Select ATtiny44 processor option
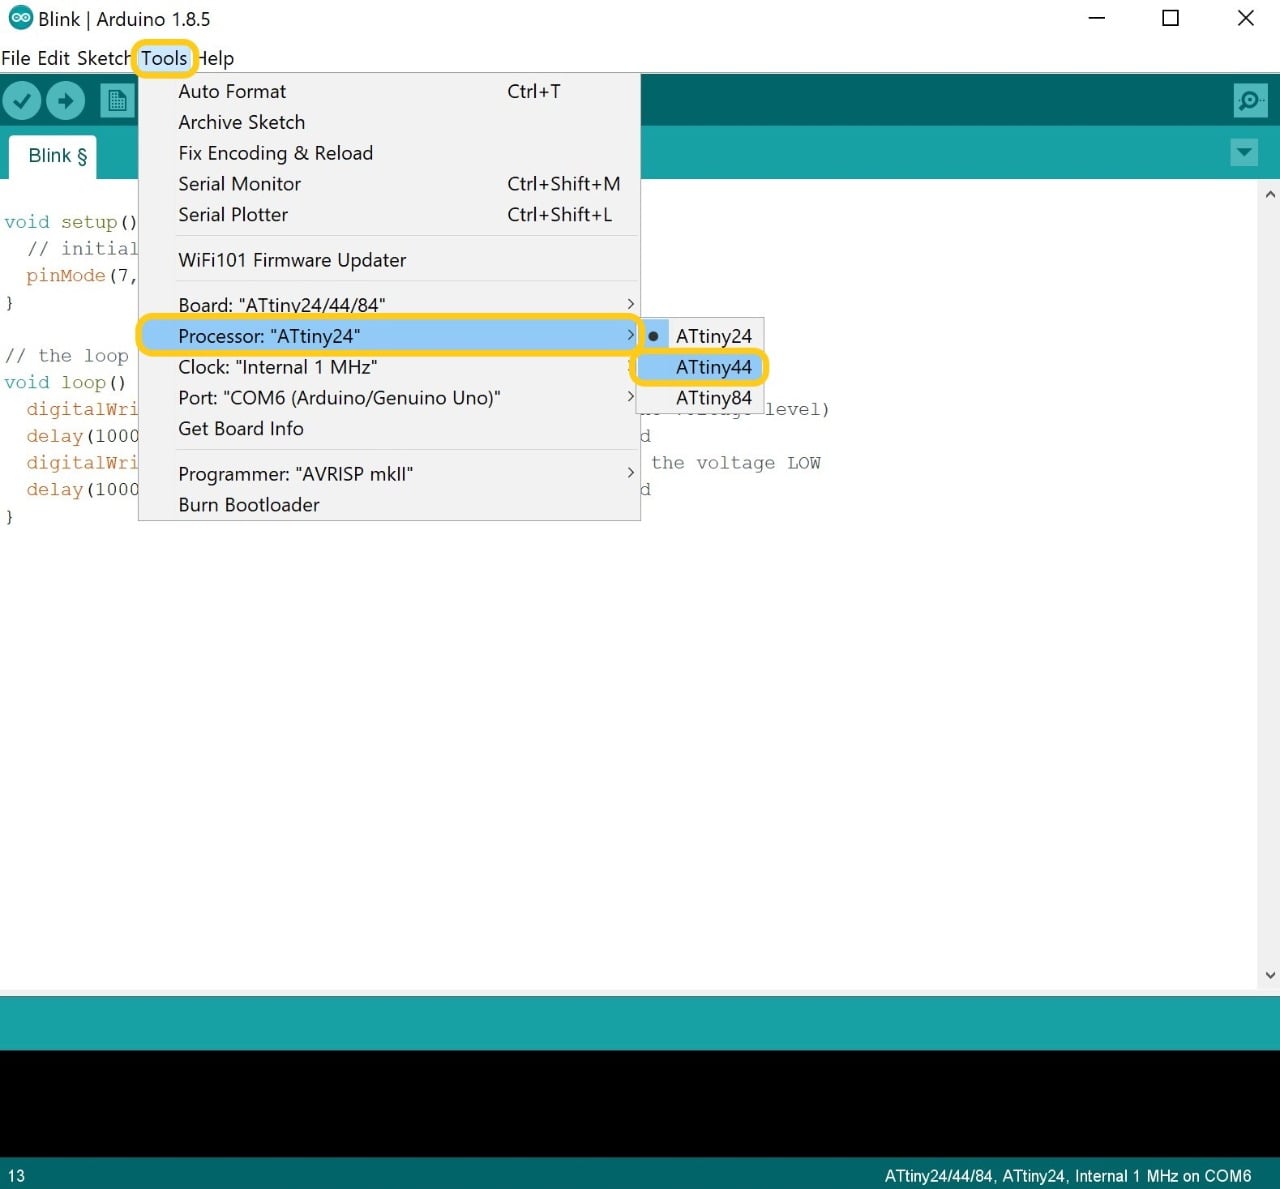This screenshot has width=1280, height=1189. coord(702,367)
